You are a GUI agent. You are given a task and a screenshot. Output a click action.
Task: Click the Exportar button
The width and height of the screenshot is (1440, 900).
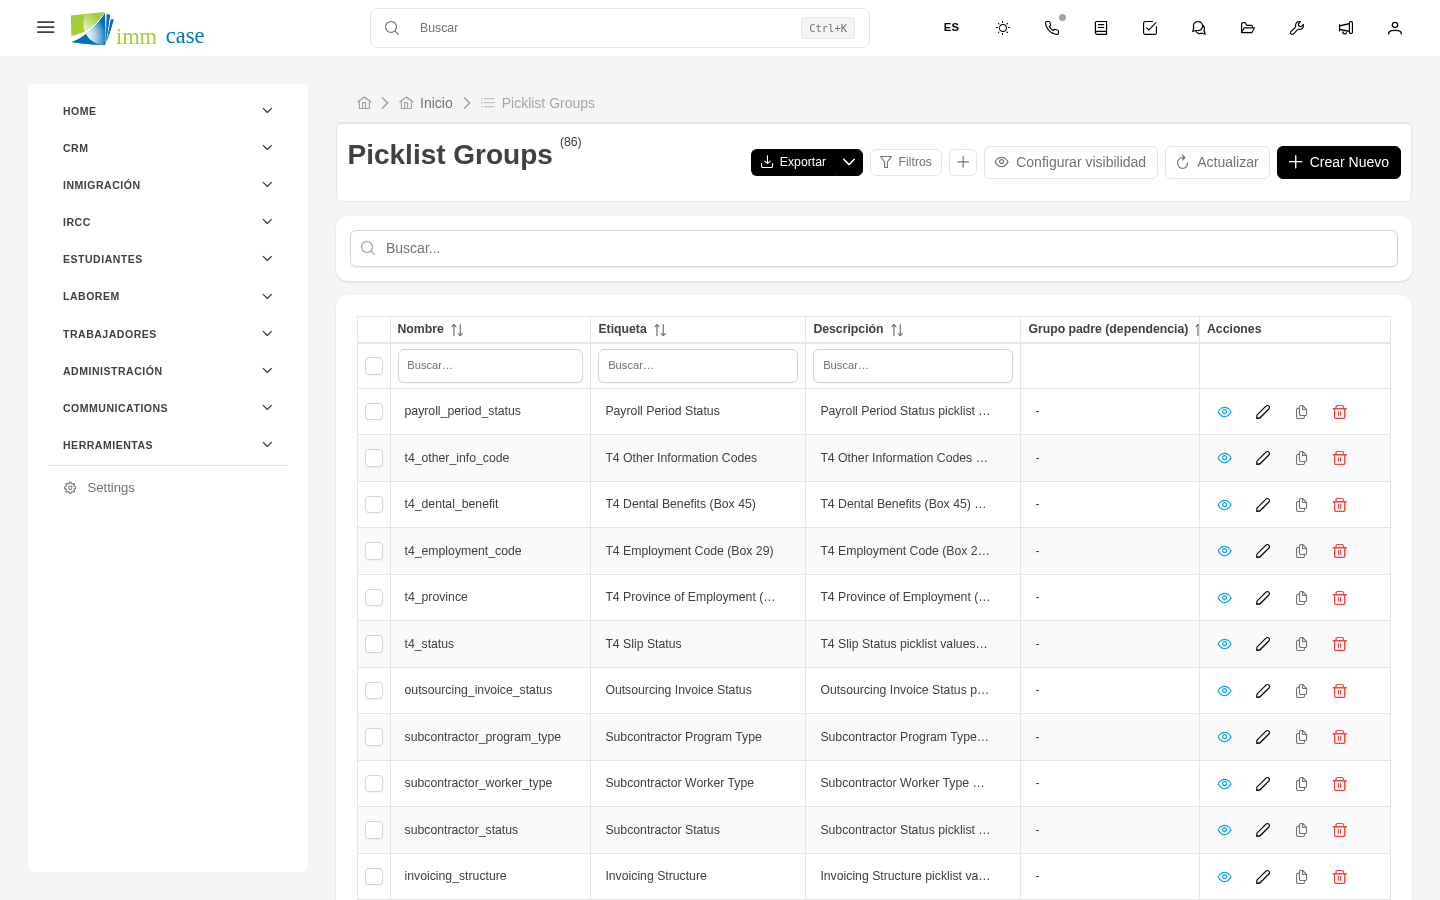(793, 162)
